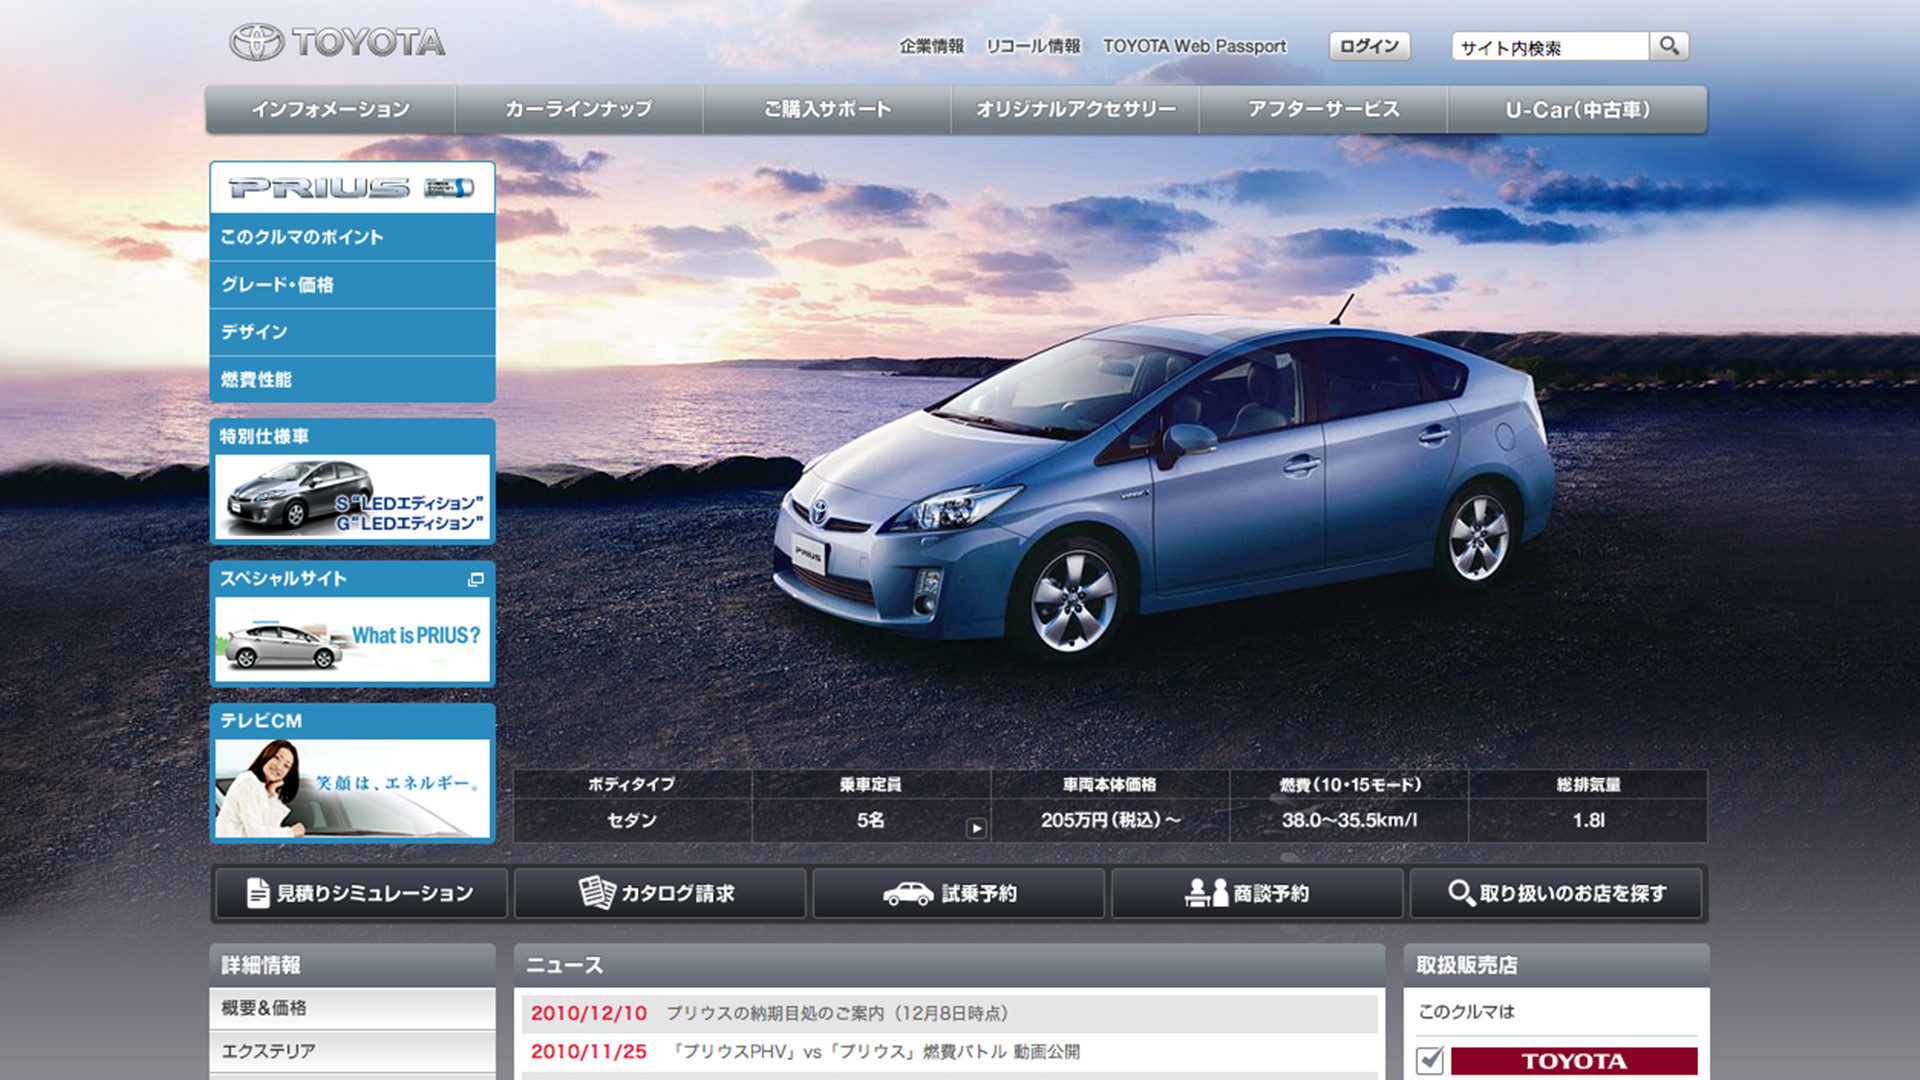Open the アフターサービス menu
The height and width of the screenshot is (1080, 1920).
tap(1323, 110)
